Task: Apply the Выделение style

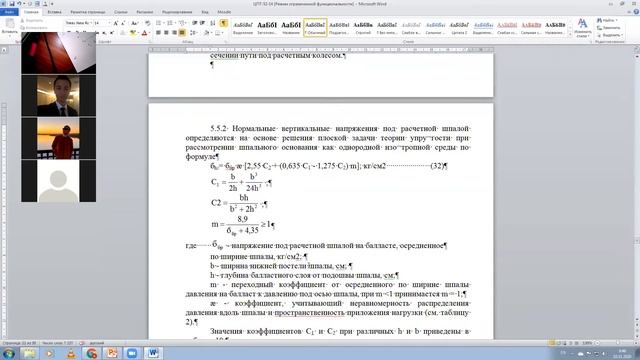Action: pos(243,27)
